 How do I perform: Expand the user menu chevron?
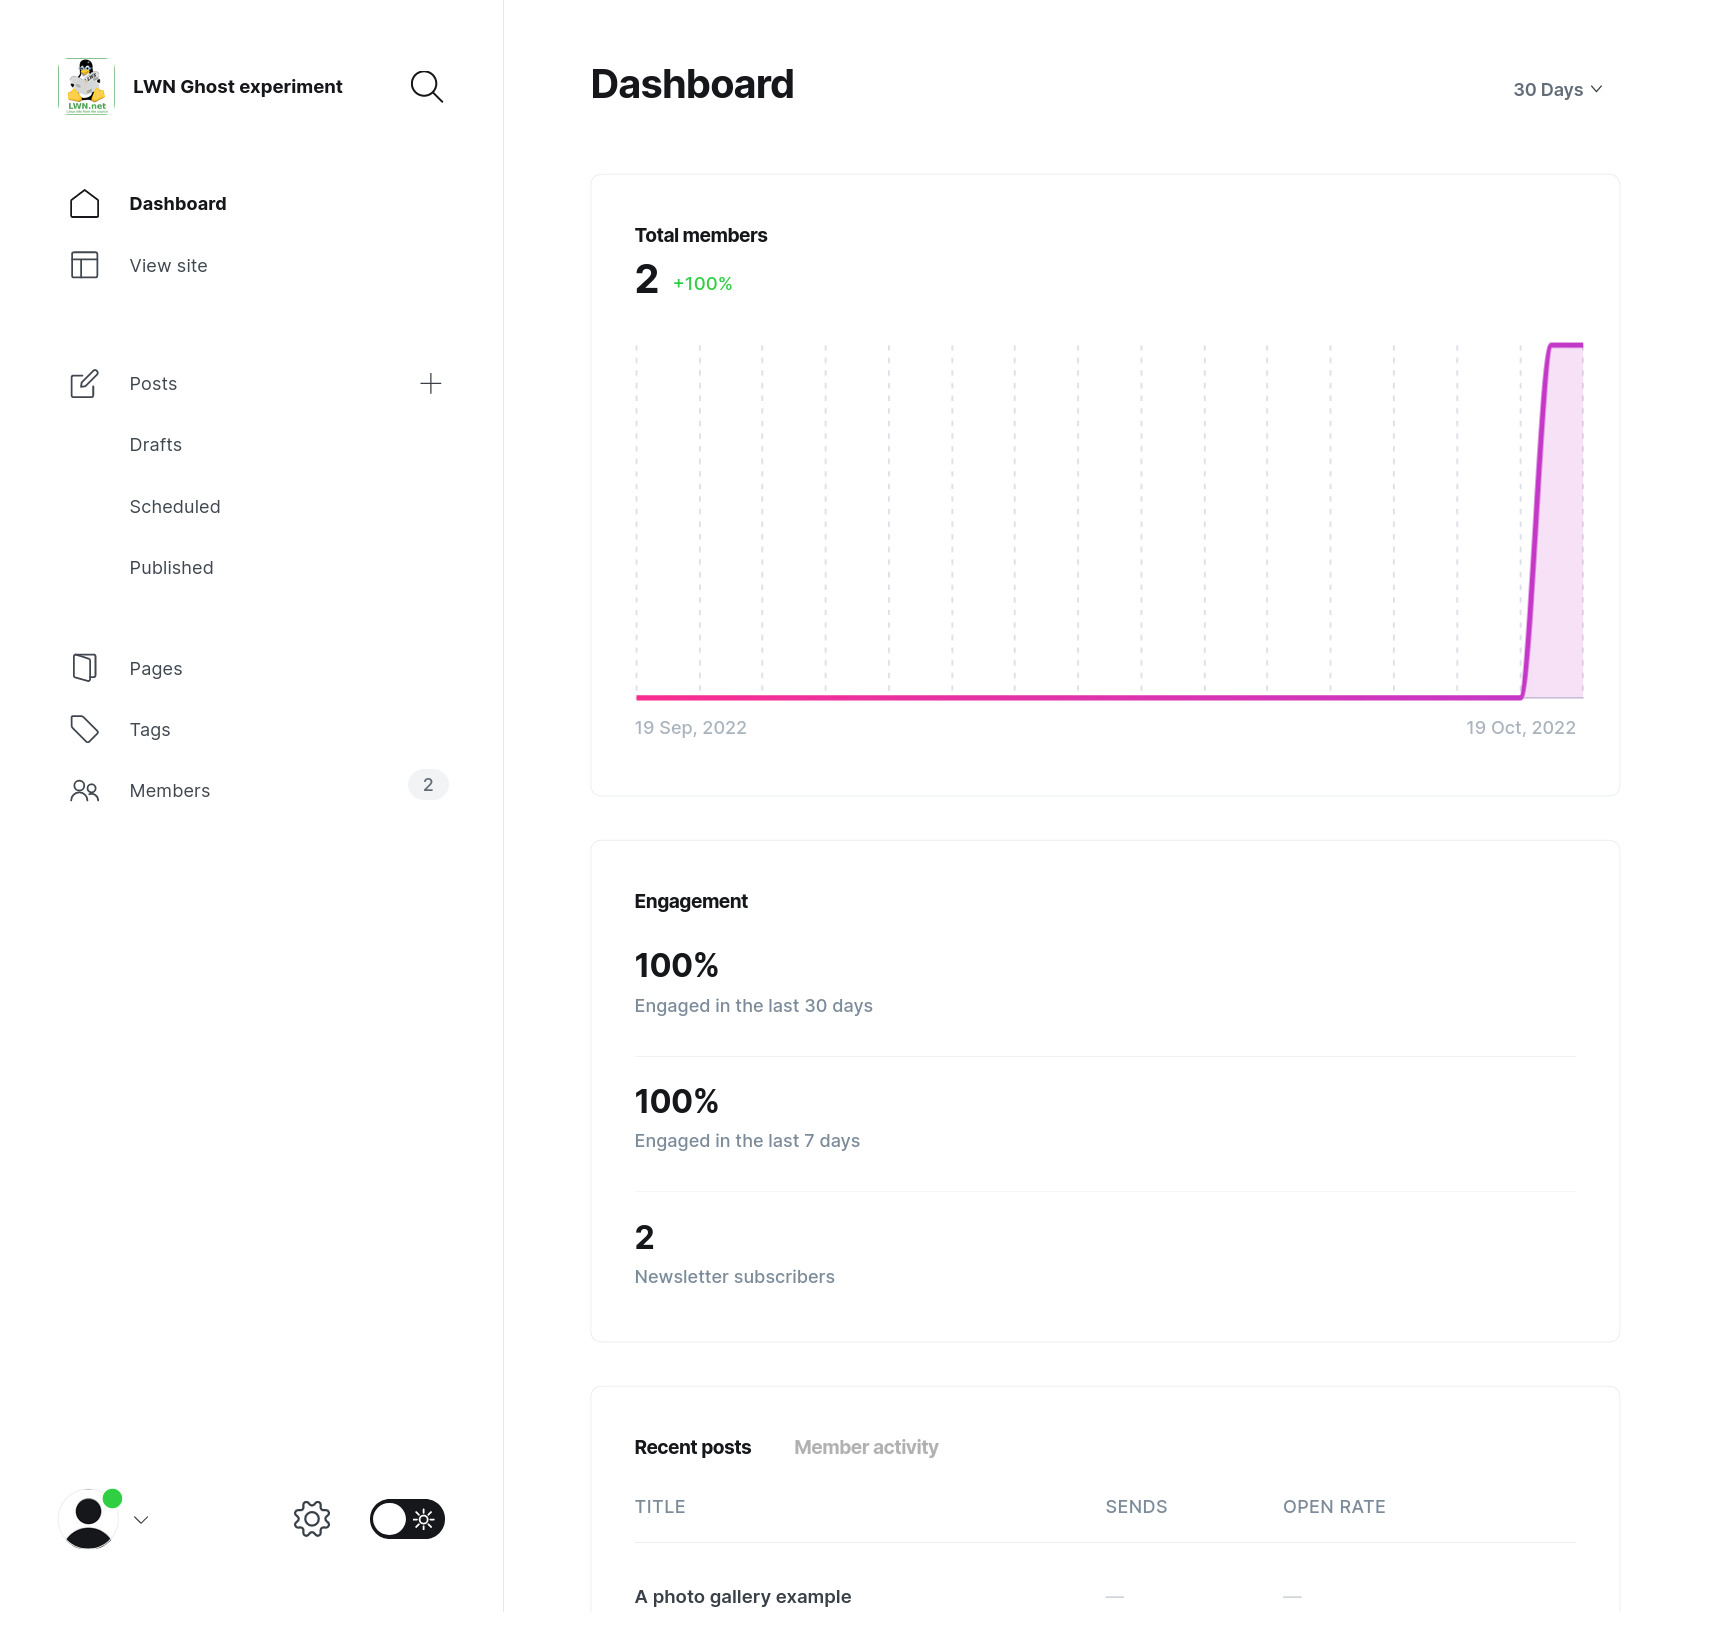[x=141, y=1520]
